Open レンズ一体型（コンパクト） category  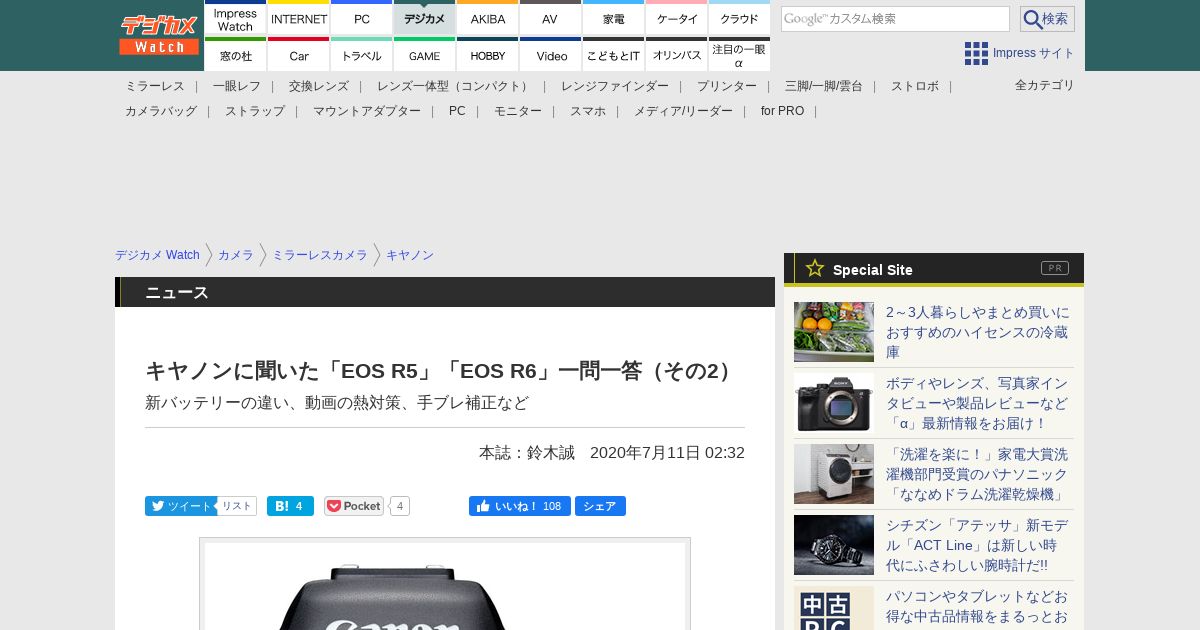(455, 86)
